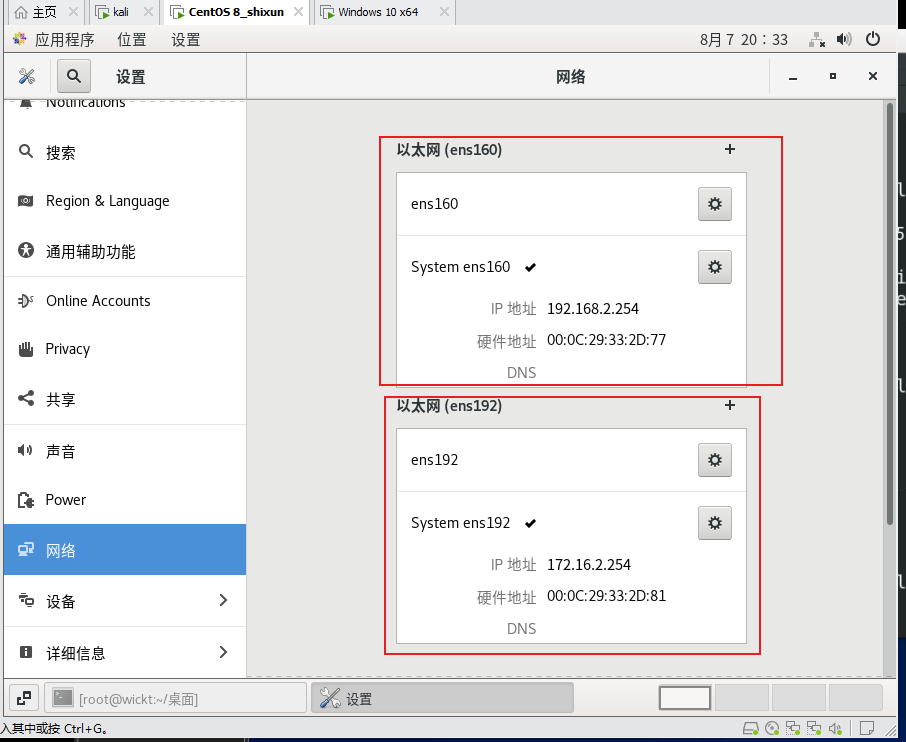Click the sound card icon in VMware status bar
Image resolution: width=906 pixels, height=742 pixels.
point(836,728)
